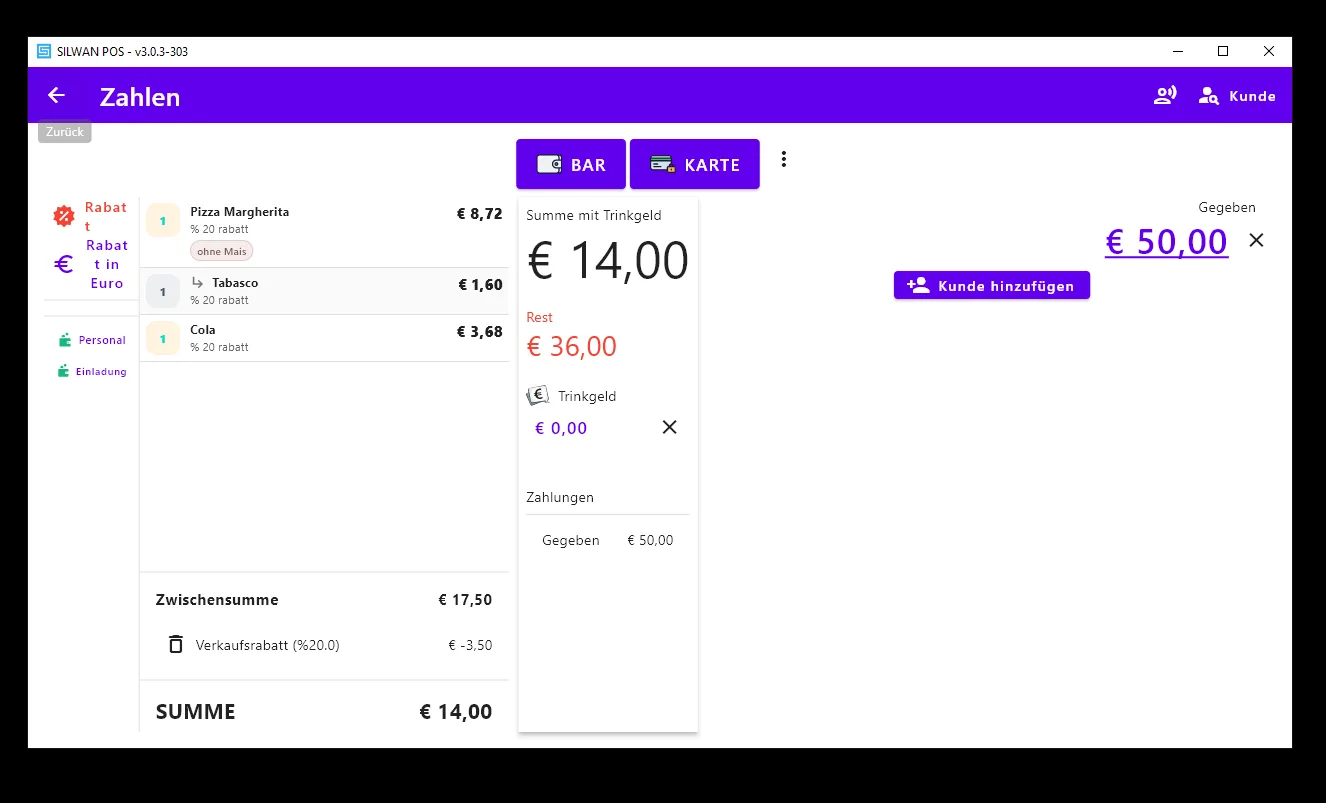Edit the € 50,00 given amount
The height and width of the screenshot is (803, 1326).
(x=1166, y=242)
